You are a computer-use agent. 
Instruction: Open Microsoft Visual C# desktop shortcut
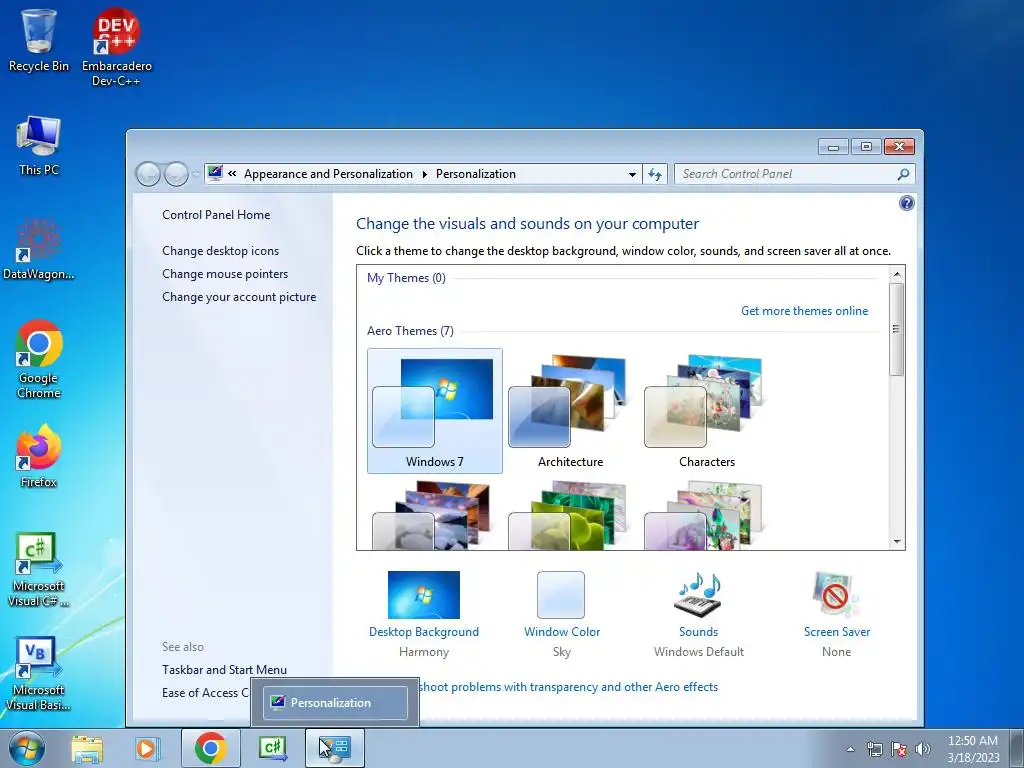(x=39, y=569)
